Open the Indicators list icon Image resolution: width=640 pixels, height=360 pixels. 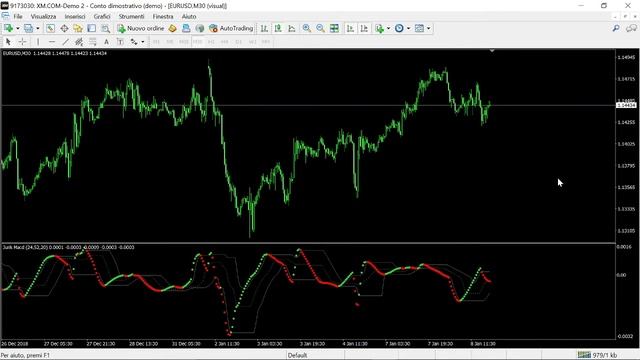tap(380, 28)
